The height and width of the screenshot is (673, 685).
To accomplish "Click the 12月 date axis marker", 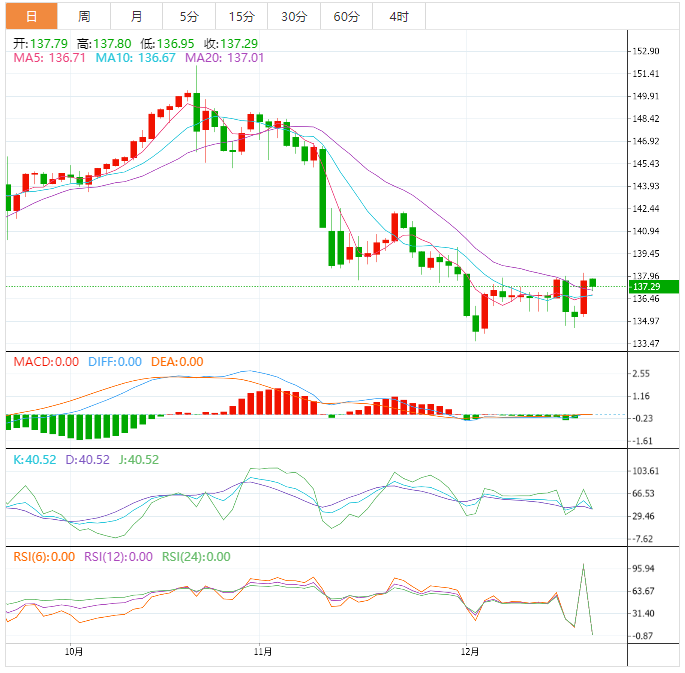I will pos(467,652).
